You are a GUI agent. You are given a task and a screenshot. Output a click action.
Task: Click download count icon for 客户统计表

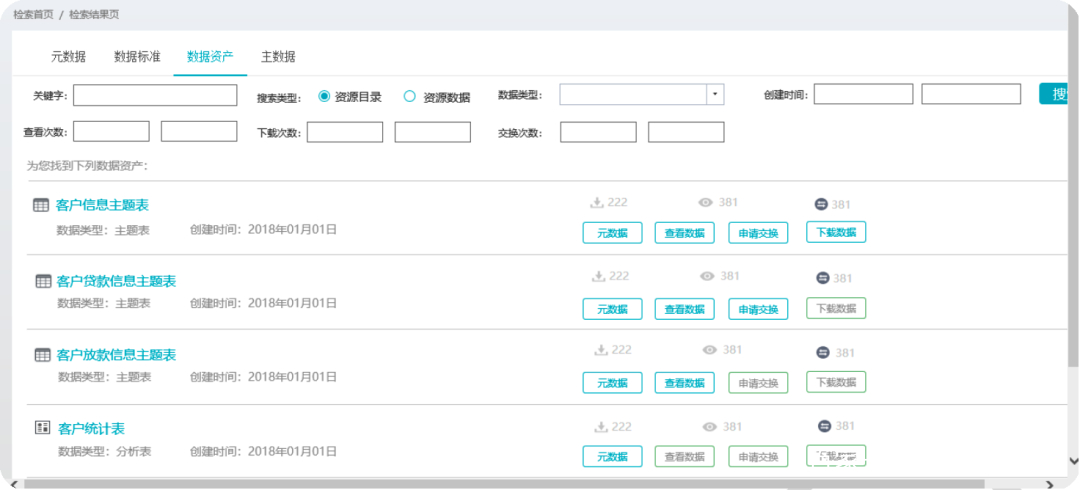pos(600,426)
